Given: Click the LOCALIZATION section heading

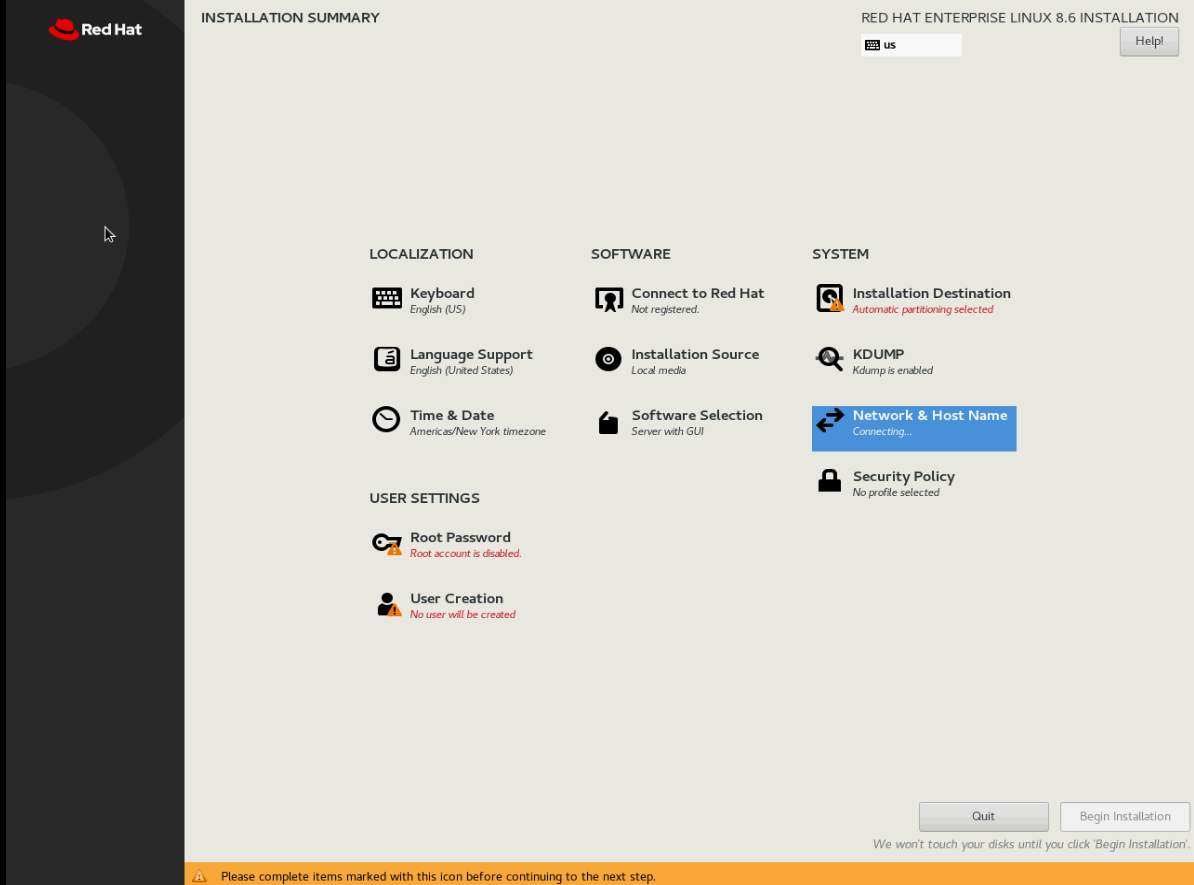Looking at the screenshot, I should [421, 254].
